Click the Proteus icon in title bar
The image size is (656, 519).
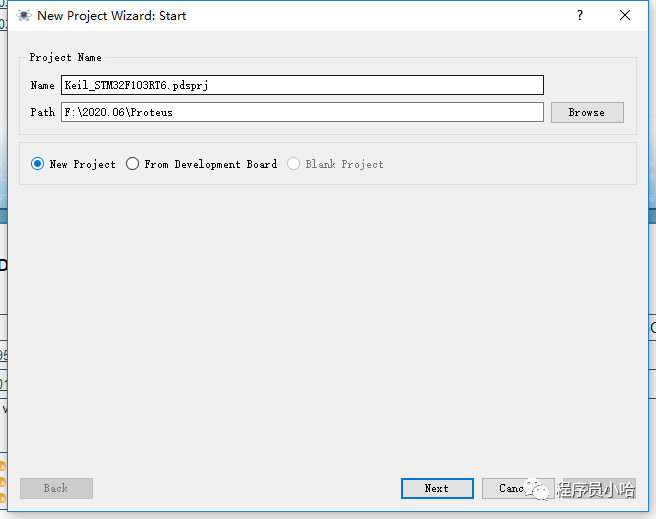[23, 16]
